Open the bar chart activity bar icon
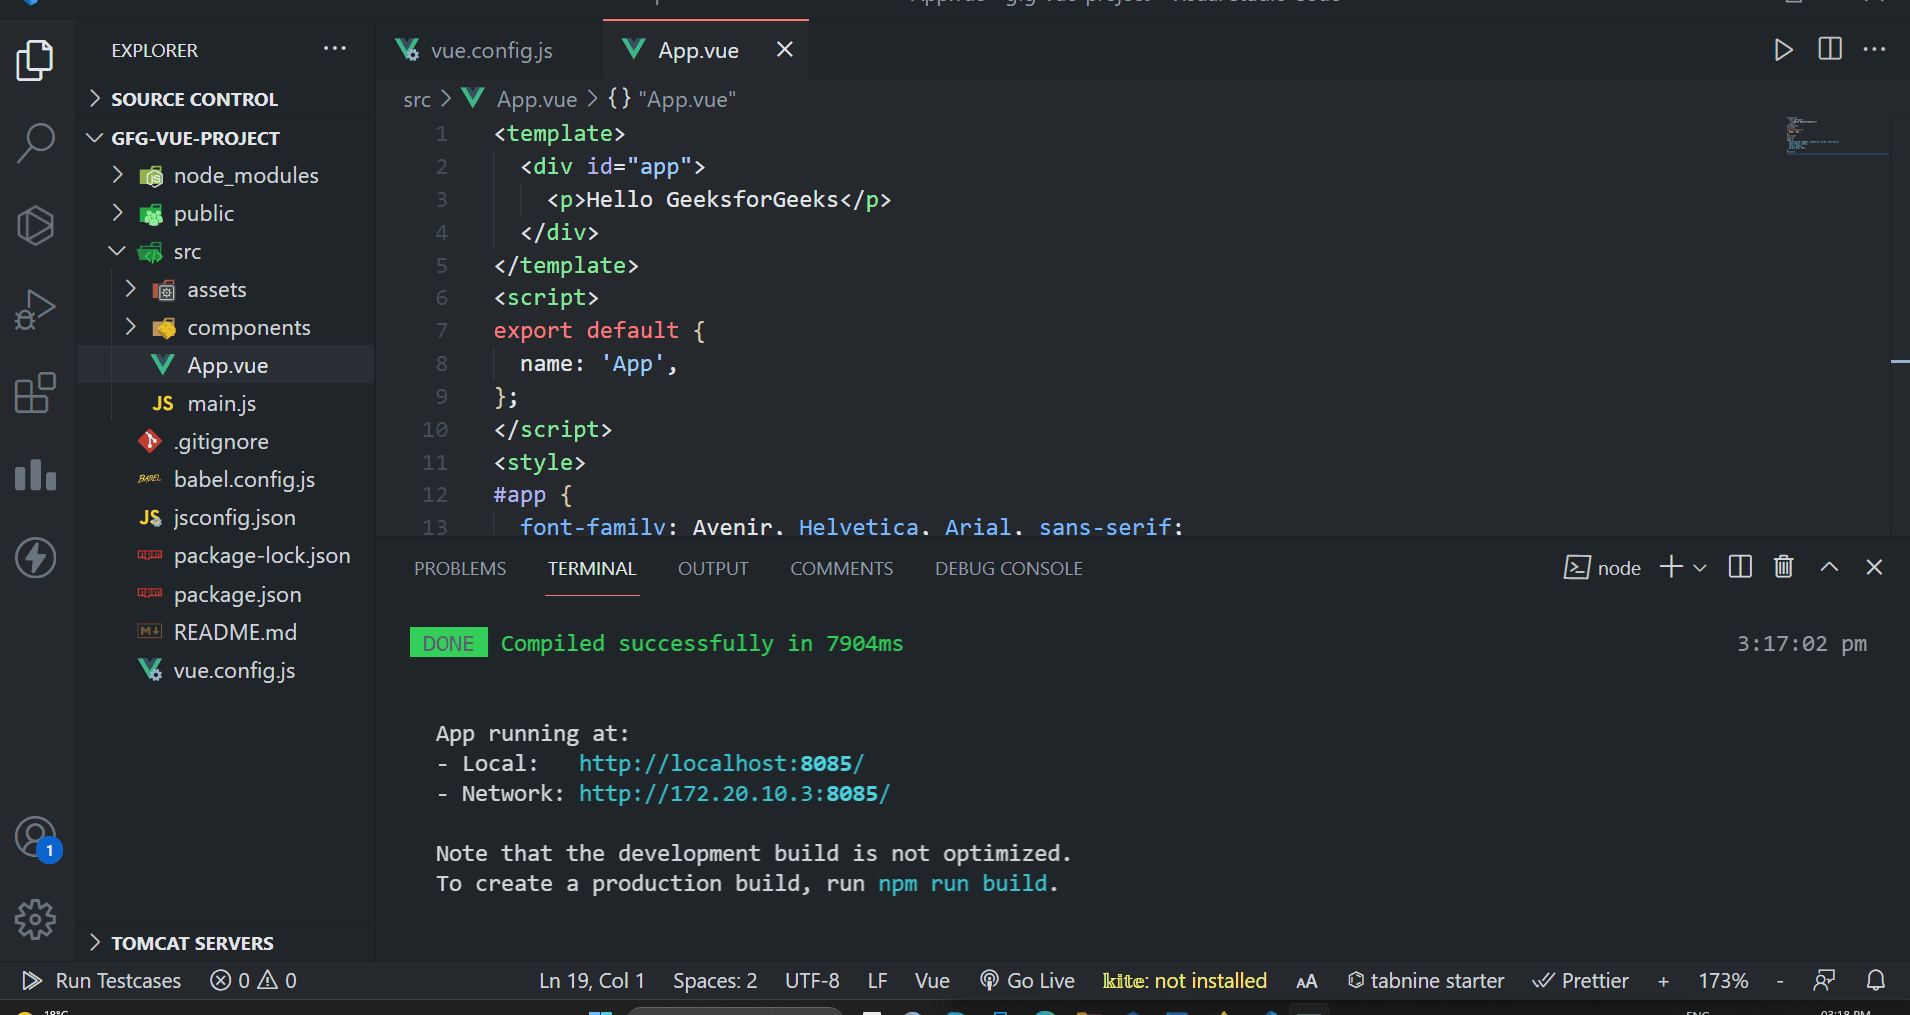The height and width of the screenshot is (1015, 1910). 35,475
